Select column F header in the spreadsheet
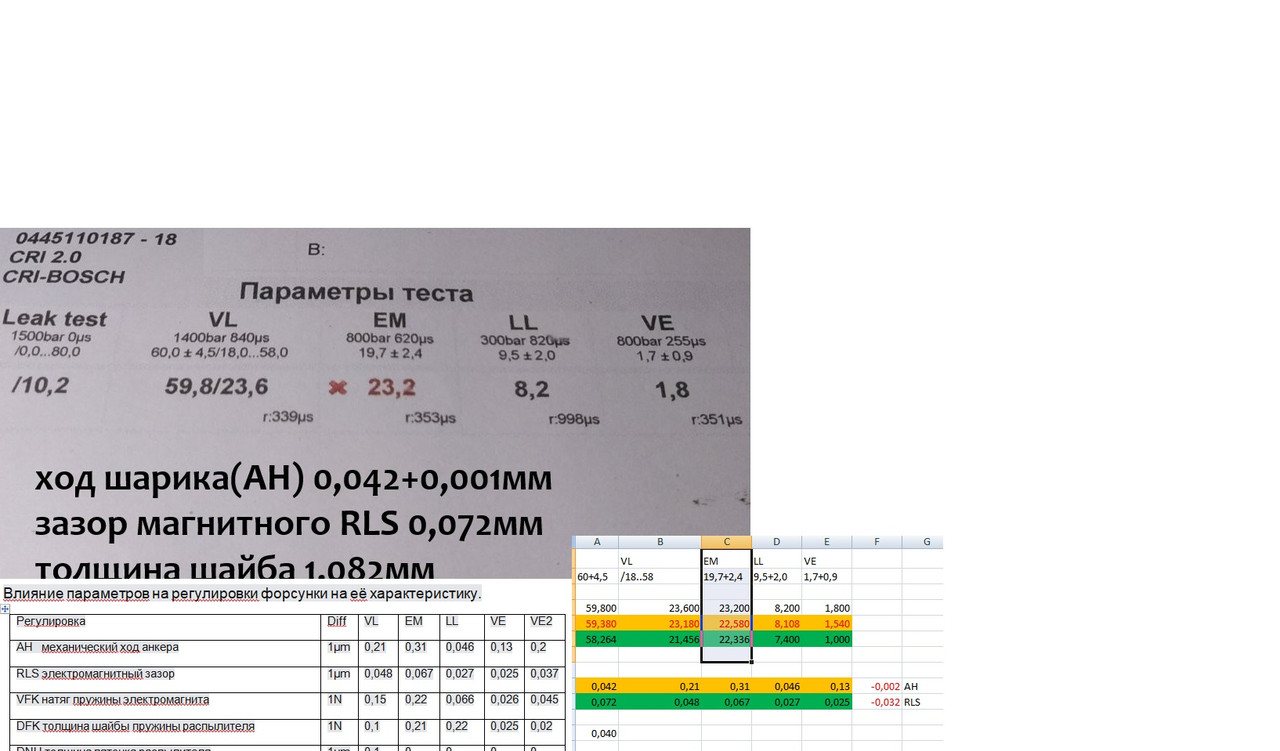The height and width of the screenshot is (751, 1280). click(877, 542)
